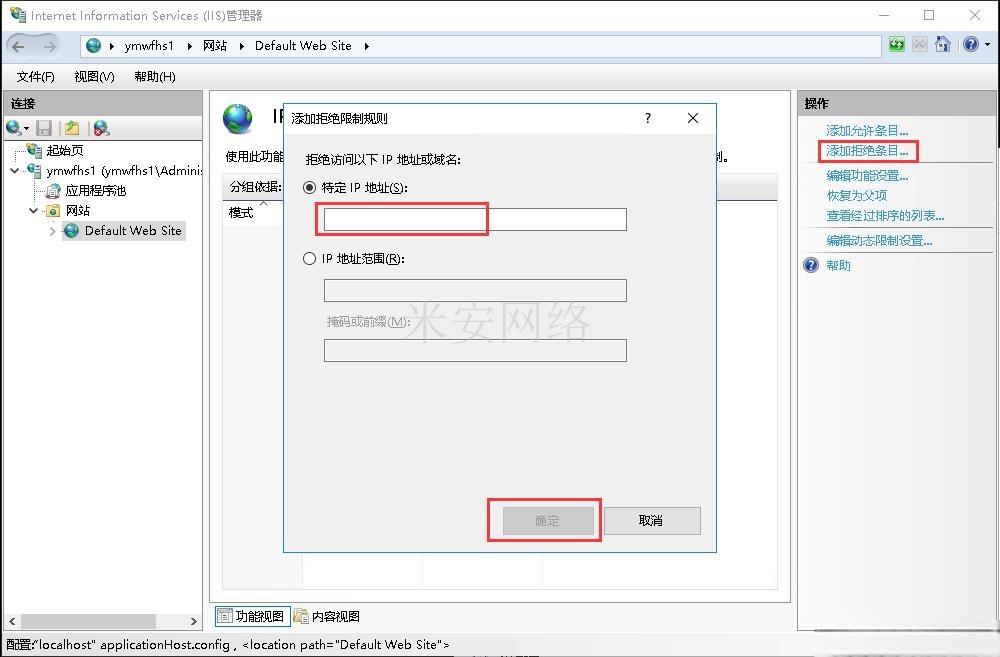
Task: Click Default Web Site in the breadcrumb
Action: click(x=303, y=46)
